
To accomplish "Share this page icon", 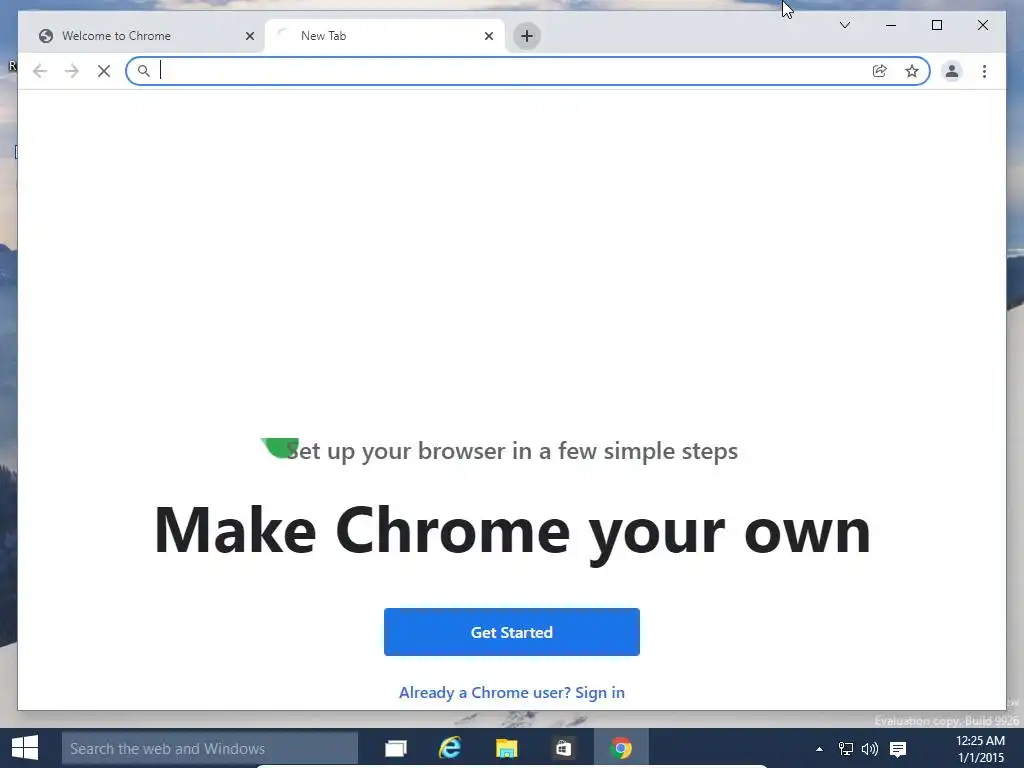I will 880,71.
